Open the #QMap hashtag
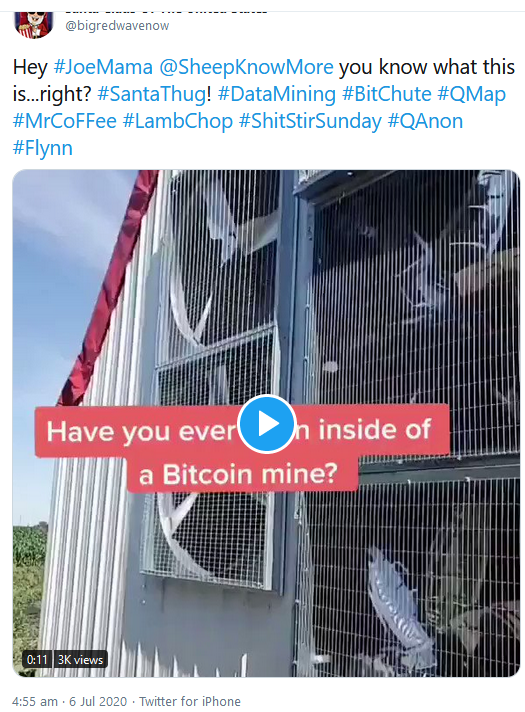The image size is (525, 712). pos(471,94)
